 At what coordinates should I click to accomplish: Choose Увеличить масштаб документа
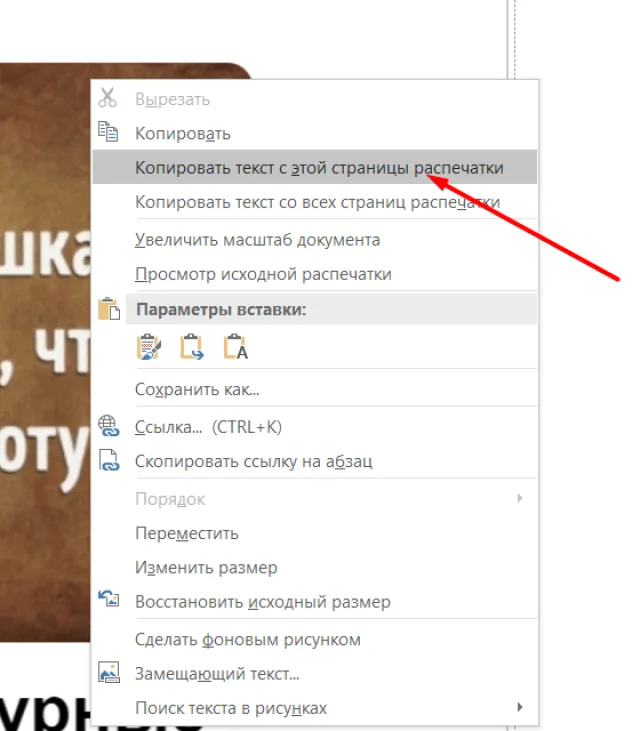click(315, 240)
